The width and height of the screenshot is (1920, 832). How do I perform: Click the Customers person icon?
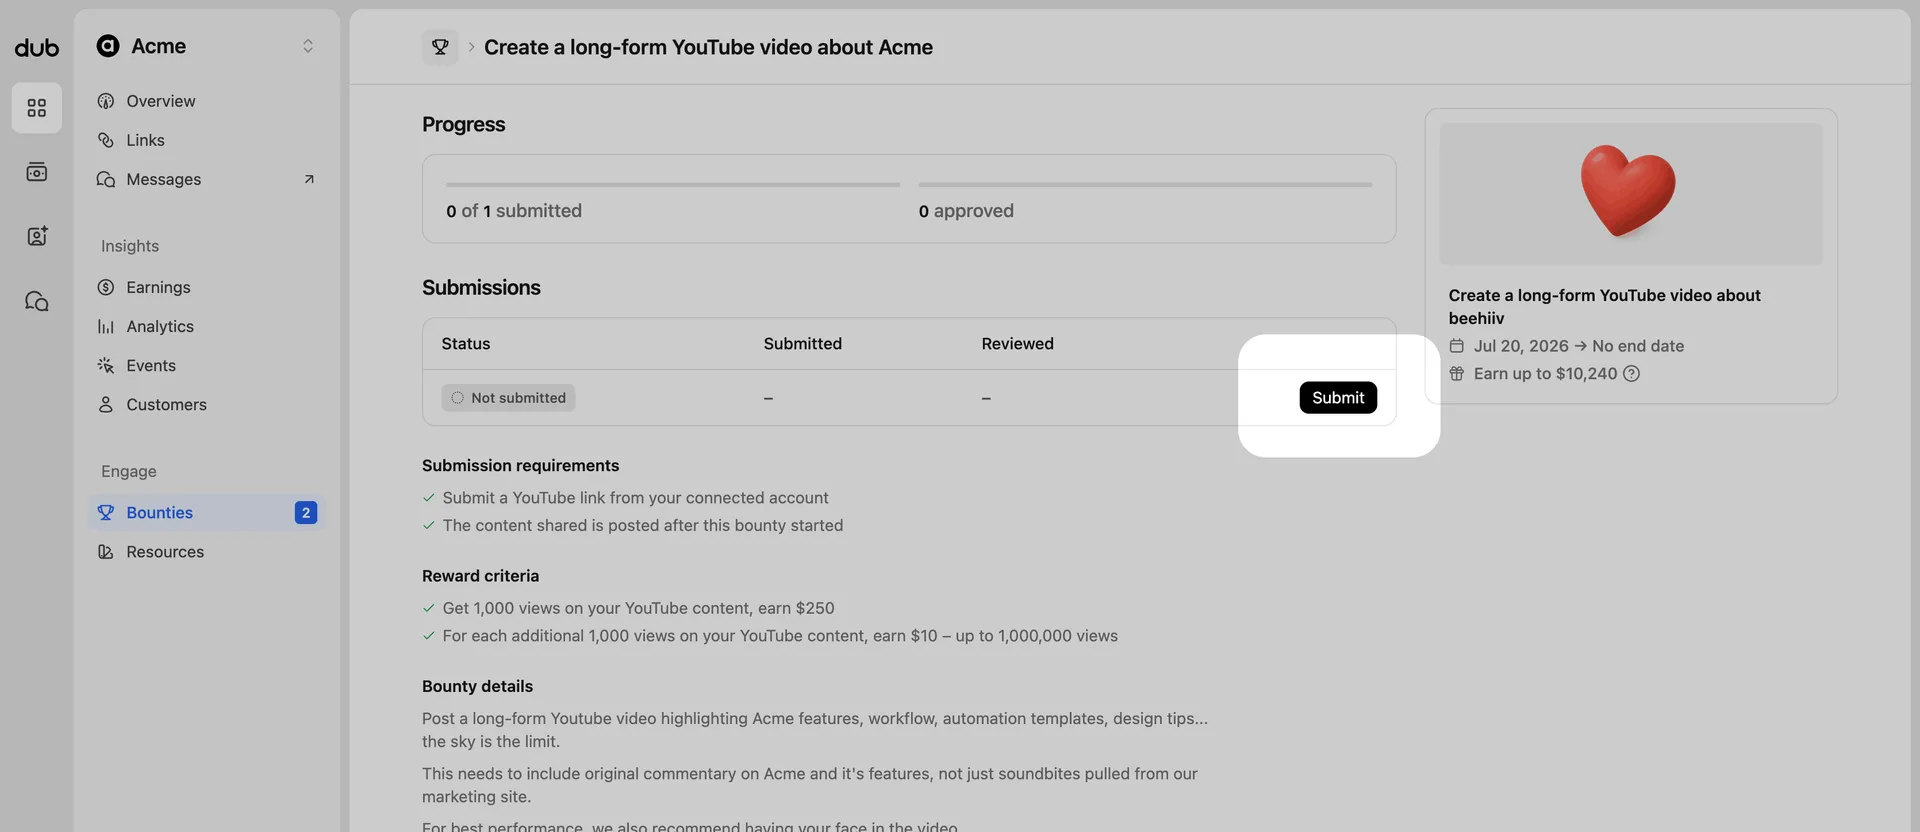106,404
